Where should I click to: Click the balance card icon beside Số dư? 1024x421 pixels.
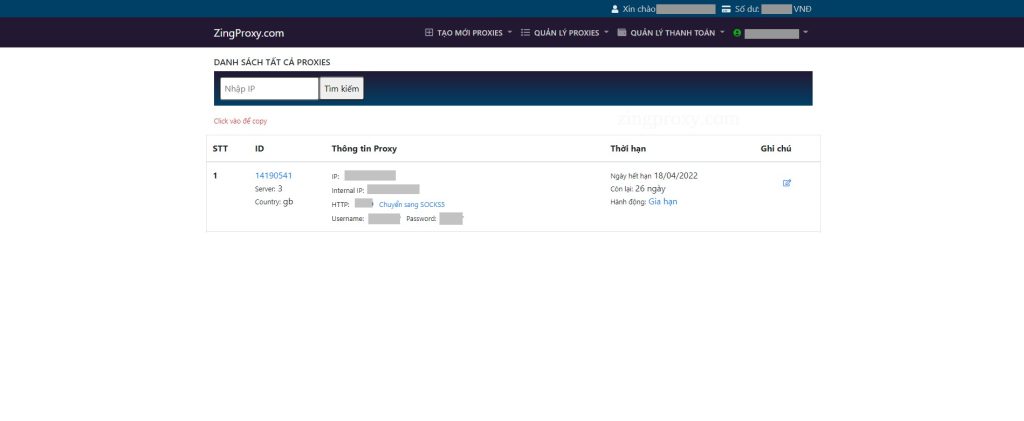point(726,9)
